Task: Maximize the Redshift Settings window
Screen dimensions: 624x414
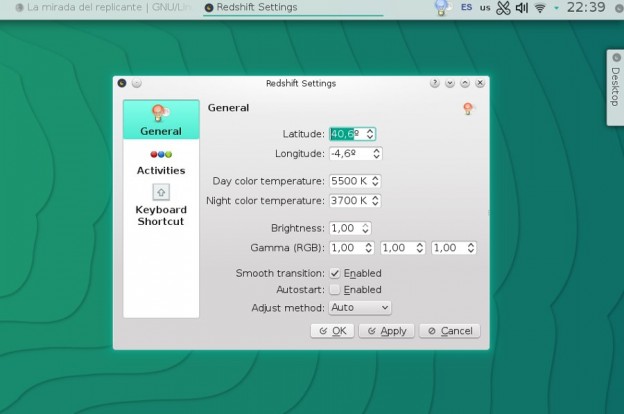Action: (465, 83)
